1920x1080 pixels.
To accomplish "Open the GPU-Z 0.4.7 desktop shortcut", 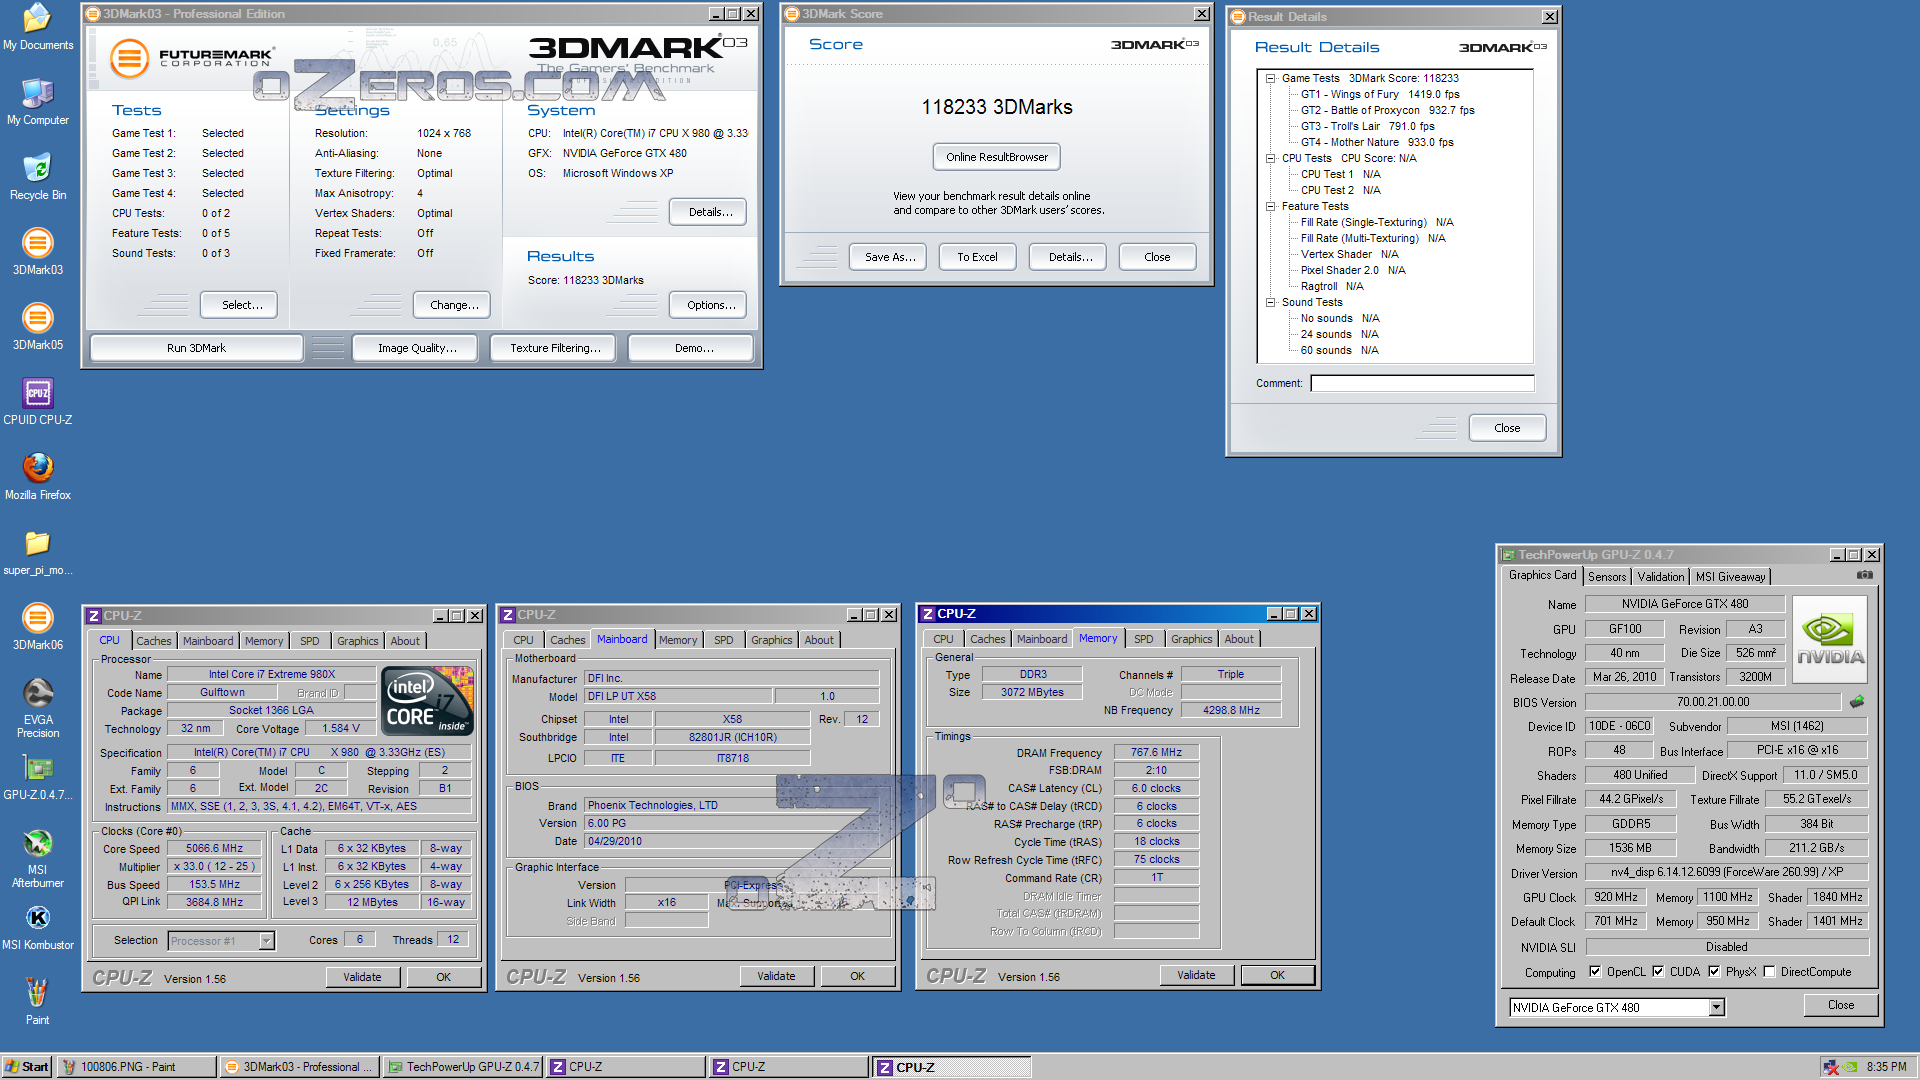I will click(x=37, y=777).
